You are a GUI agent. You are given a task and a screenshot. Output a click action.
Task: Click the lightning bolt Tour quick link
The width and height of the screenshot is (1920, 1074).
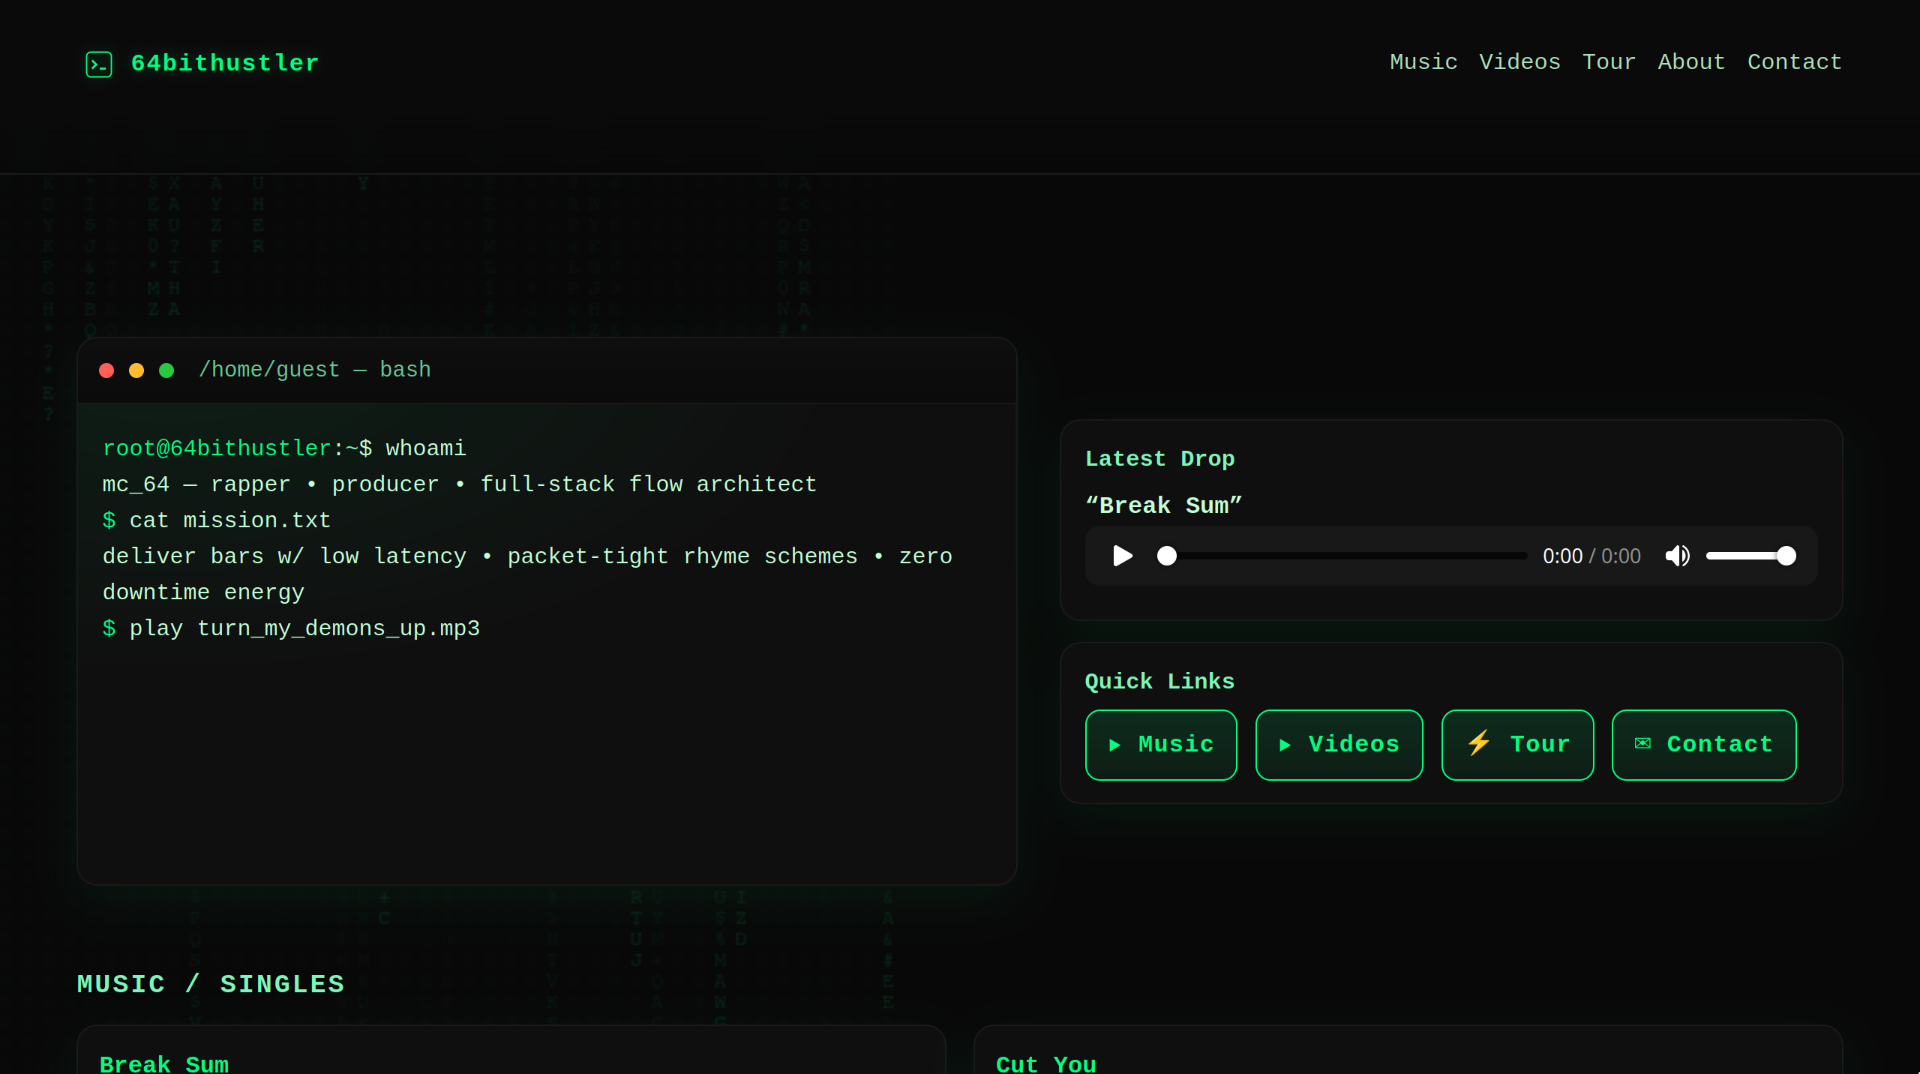1517,745
